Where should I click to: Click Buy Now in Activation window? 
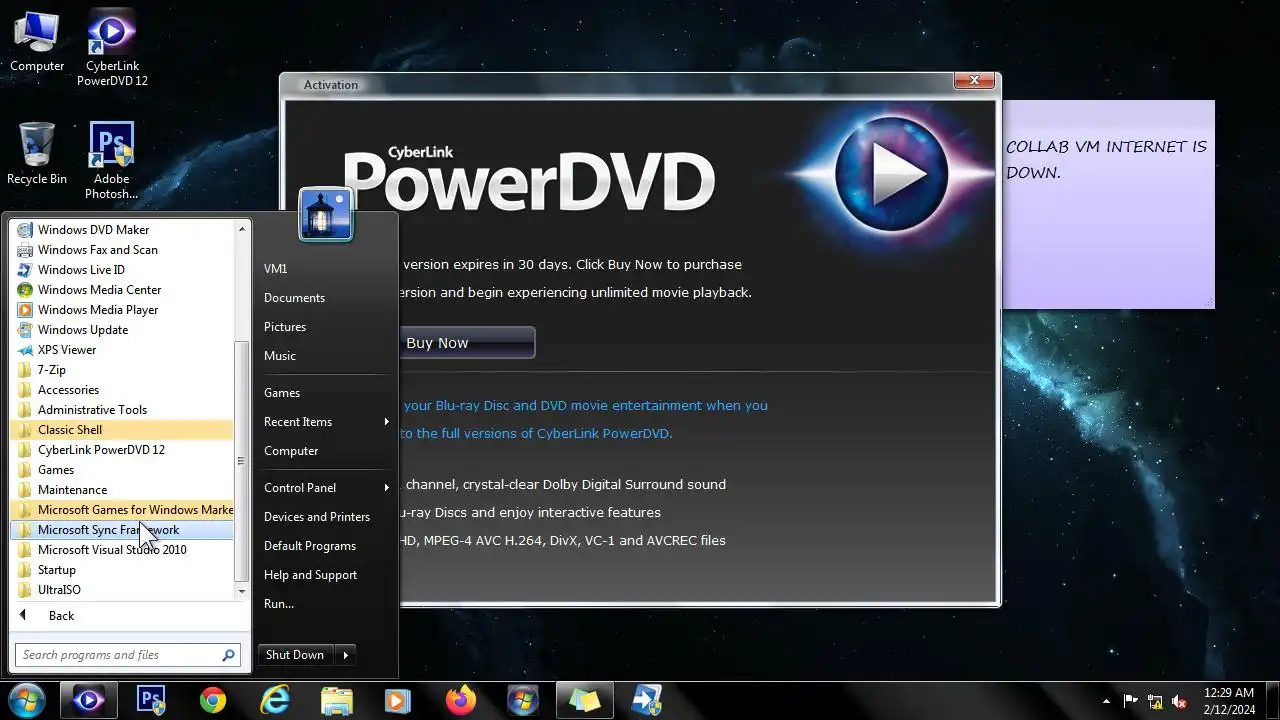(467, 342)
